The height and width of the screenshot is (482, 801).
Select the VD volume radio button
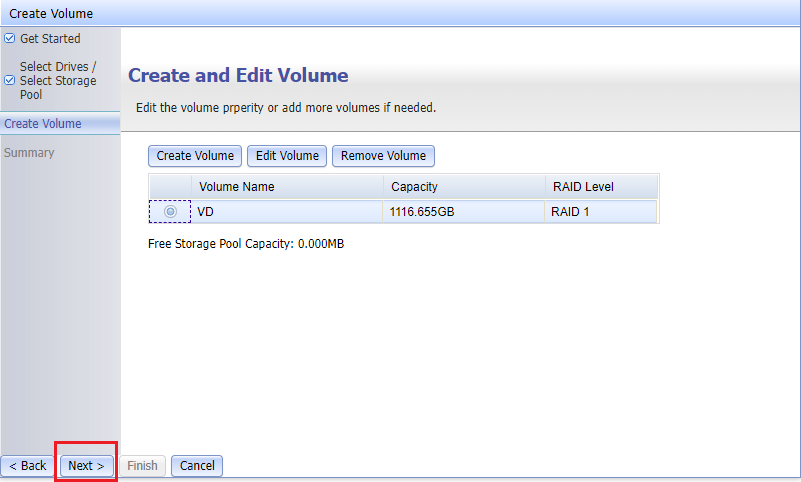pos(170,211)
